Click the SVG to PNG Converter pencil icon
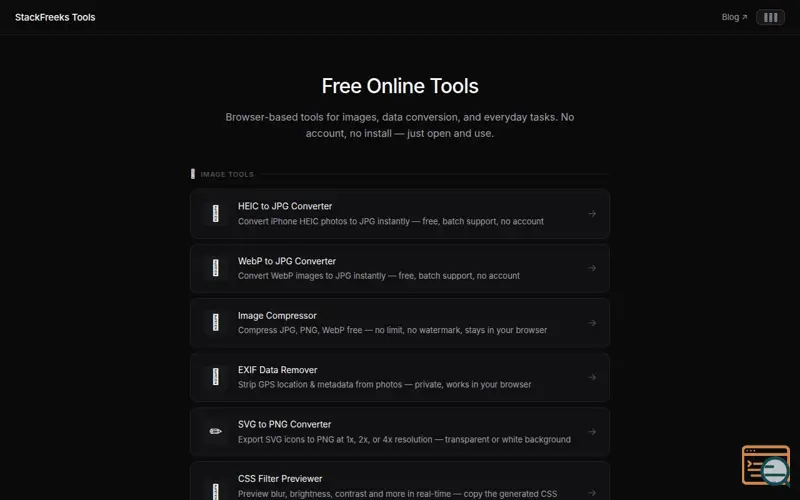800x500 pixels. point(215,432)
